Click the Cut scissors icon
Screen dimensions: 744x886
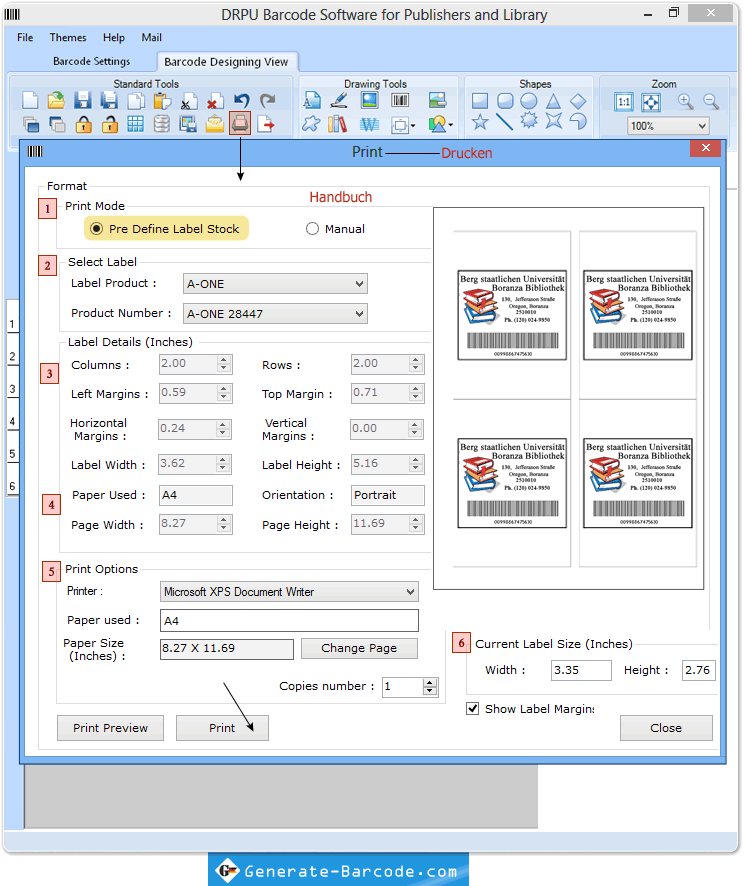click(x=188, y=101)
